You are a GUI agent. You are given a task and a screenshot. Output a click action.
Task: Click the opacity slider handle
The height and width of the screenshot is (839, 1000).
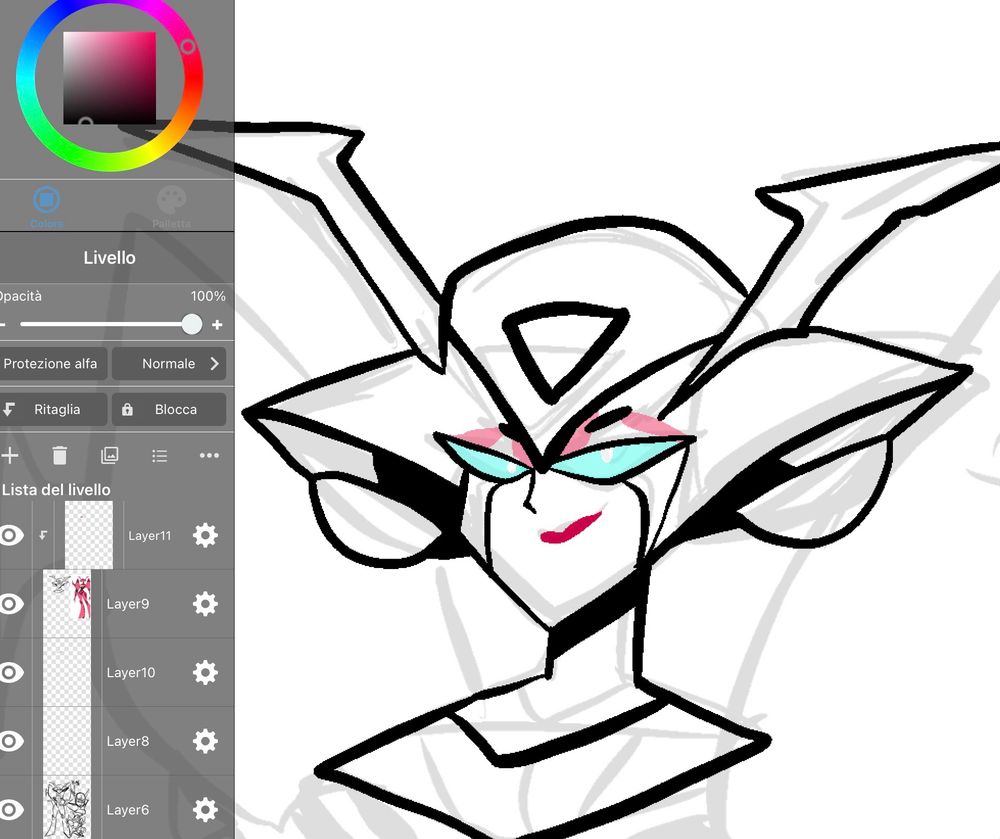pos(191,324)
